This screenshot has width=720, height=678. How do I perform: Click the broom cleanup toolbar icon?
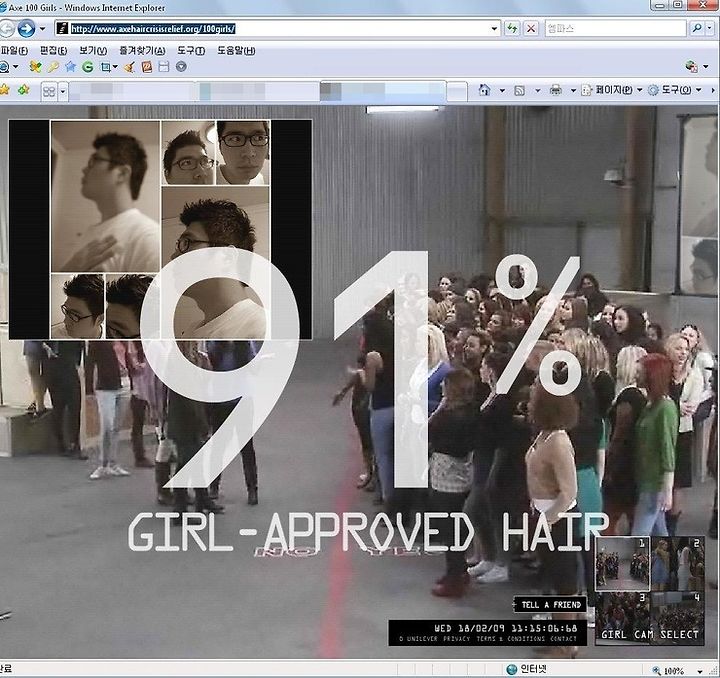[x=129, y=67]
